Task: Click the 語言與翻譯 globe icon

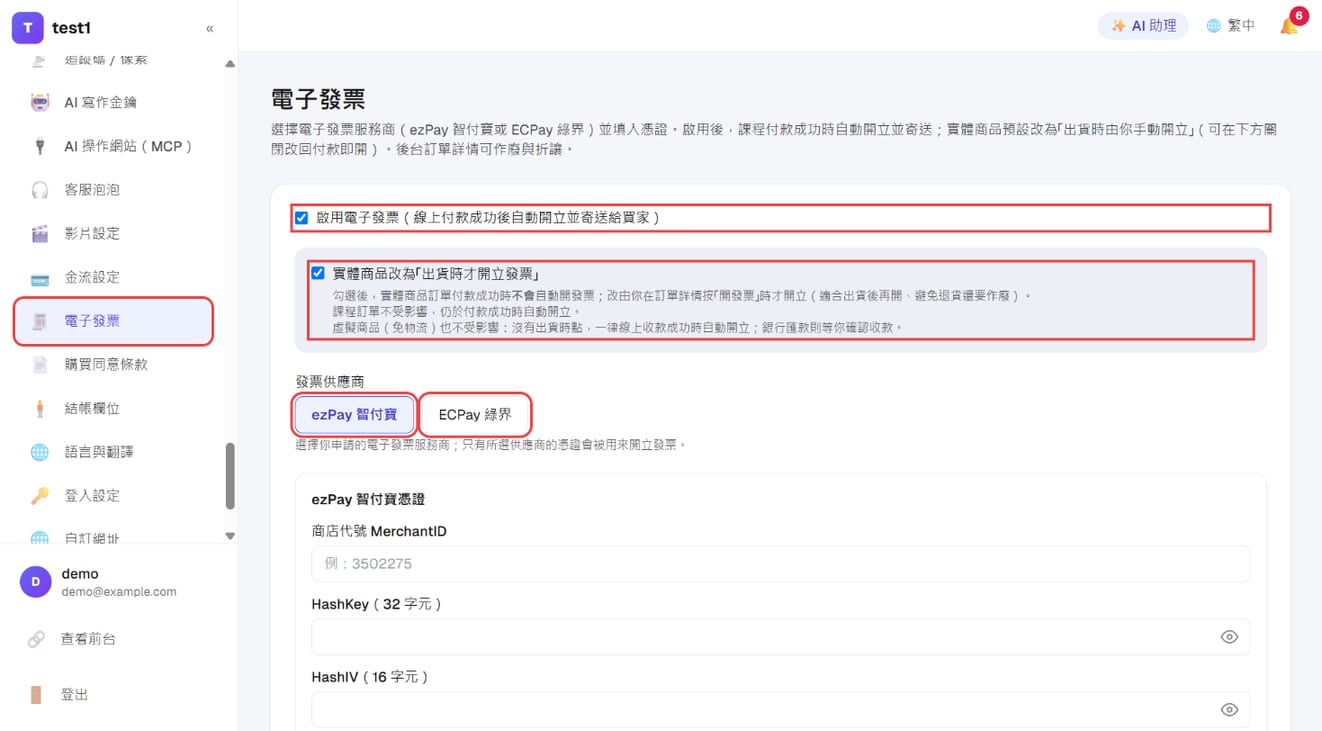Action: click(x=40, y=452)
